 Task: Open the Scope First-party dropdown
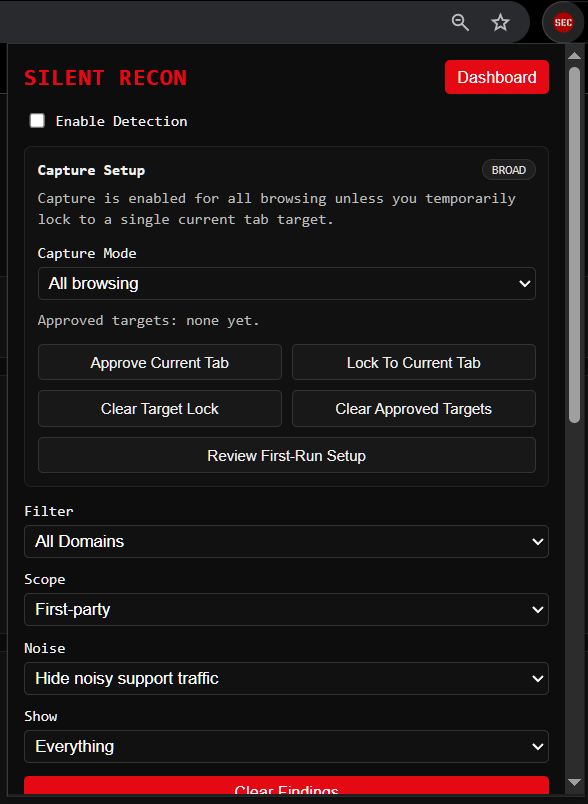tap(287, 610)
